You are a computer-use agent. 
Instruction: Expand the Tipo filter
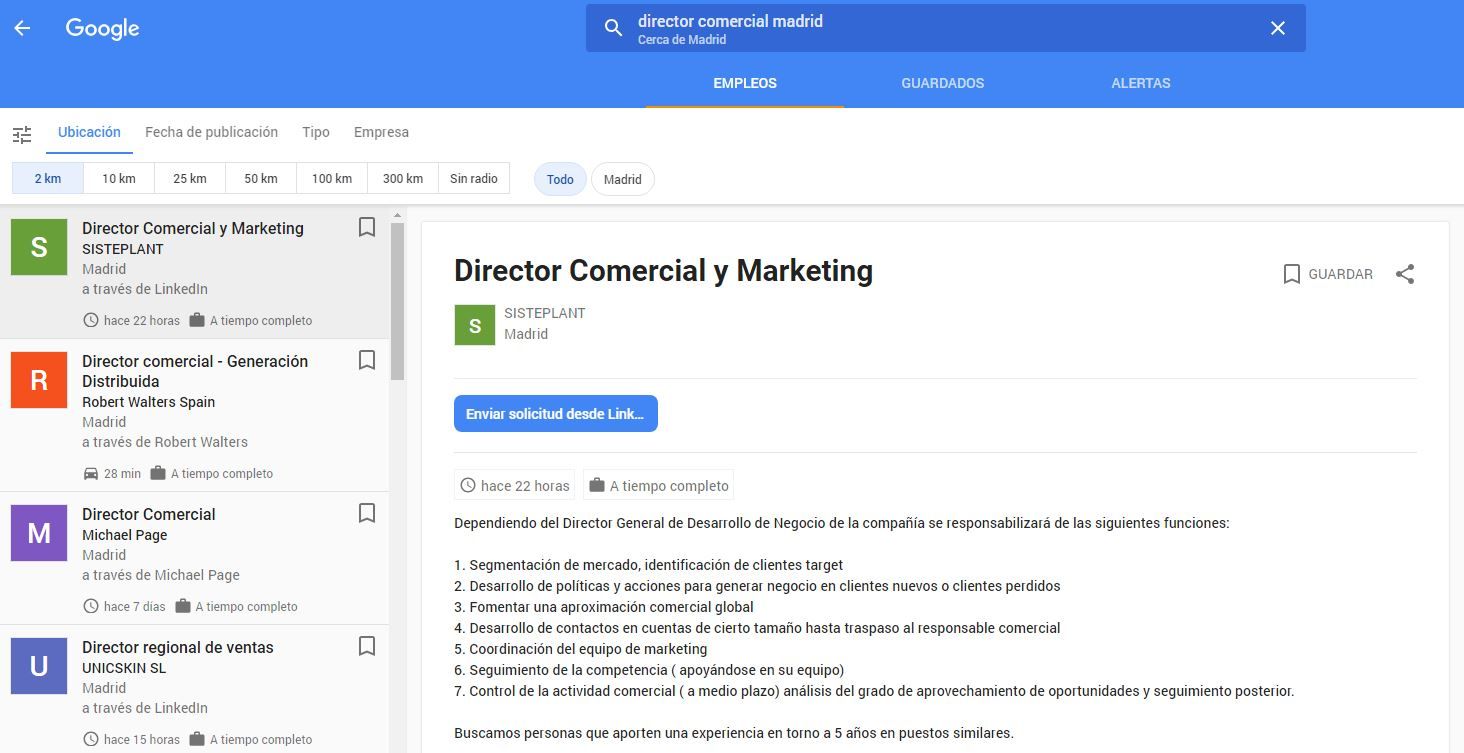(x=316, y=132)
